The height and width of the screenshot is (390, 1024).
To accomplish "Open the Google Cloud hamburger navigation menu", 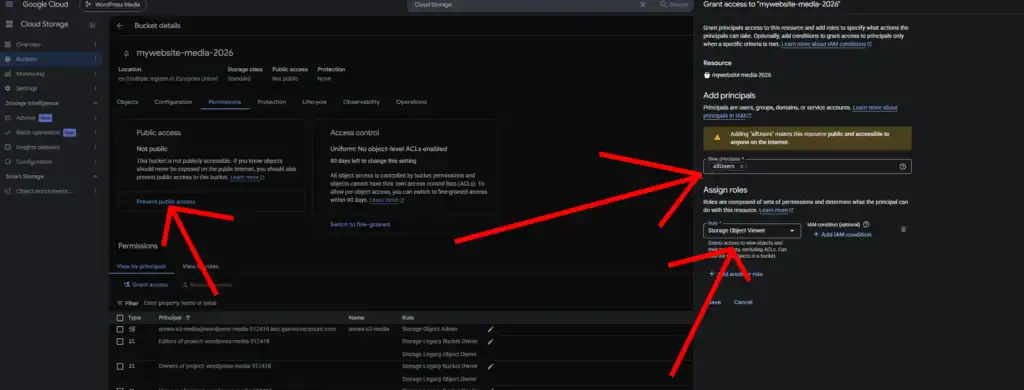I will (x=8, y=5).
